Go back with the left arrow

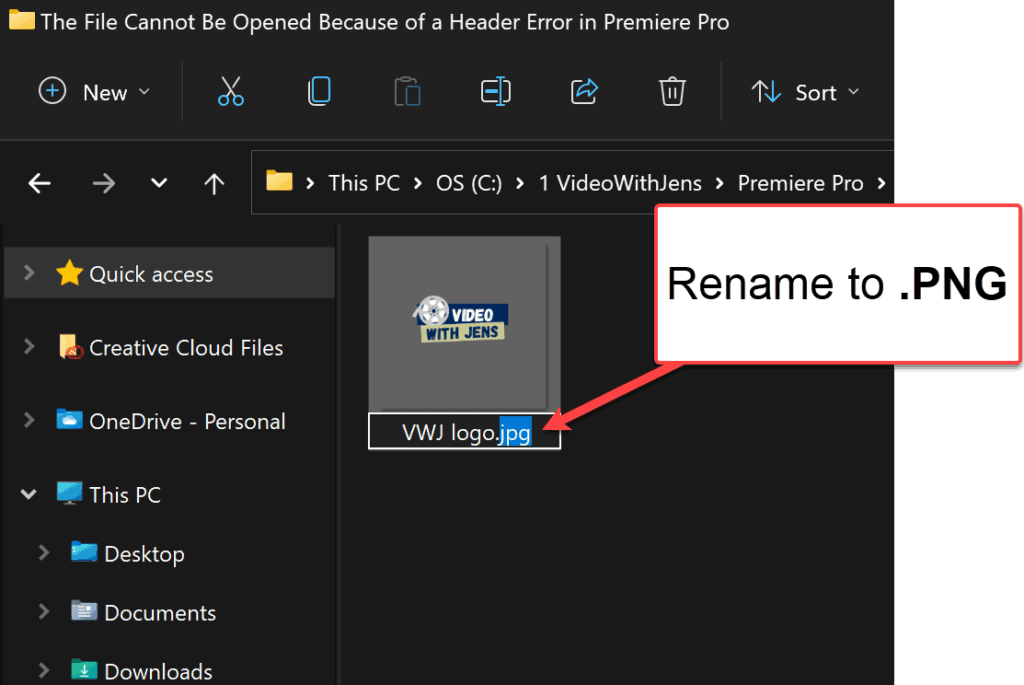click(x=40, y=183)
